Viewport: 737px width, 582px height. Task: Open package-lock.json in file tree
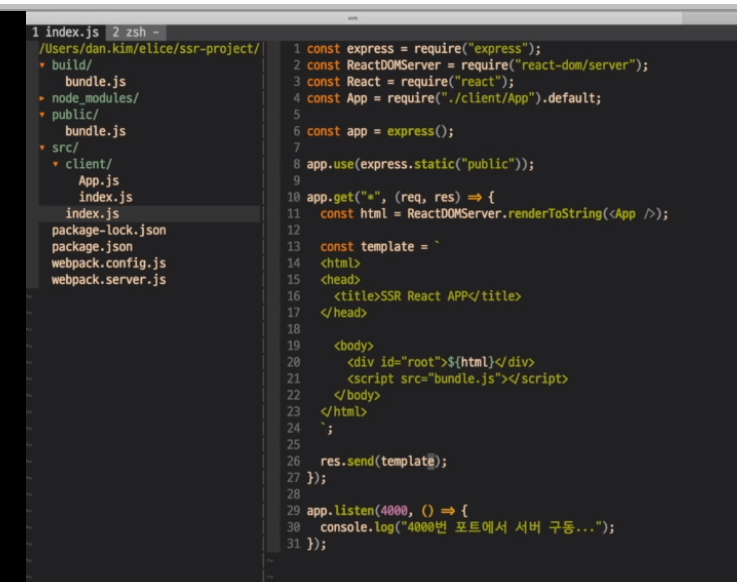tap(109, 230)
